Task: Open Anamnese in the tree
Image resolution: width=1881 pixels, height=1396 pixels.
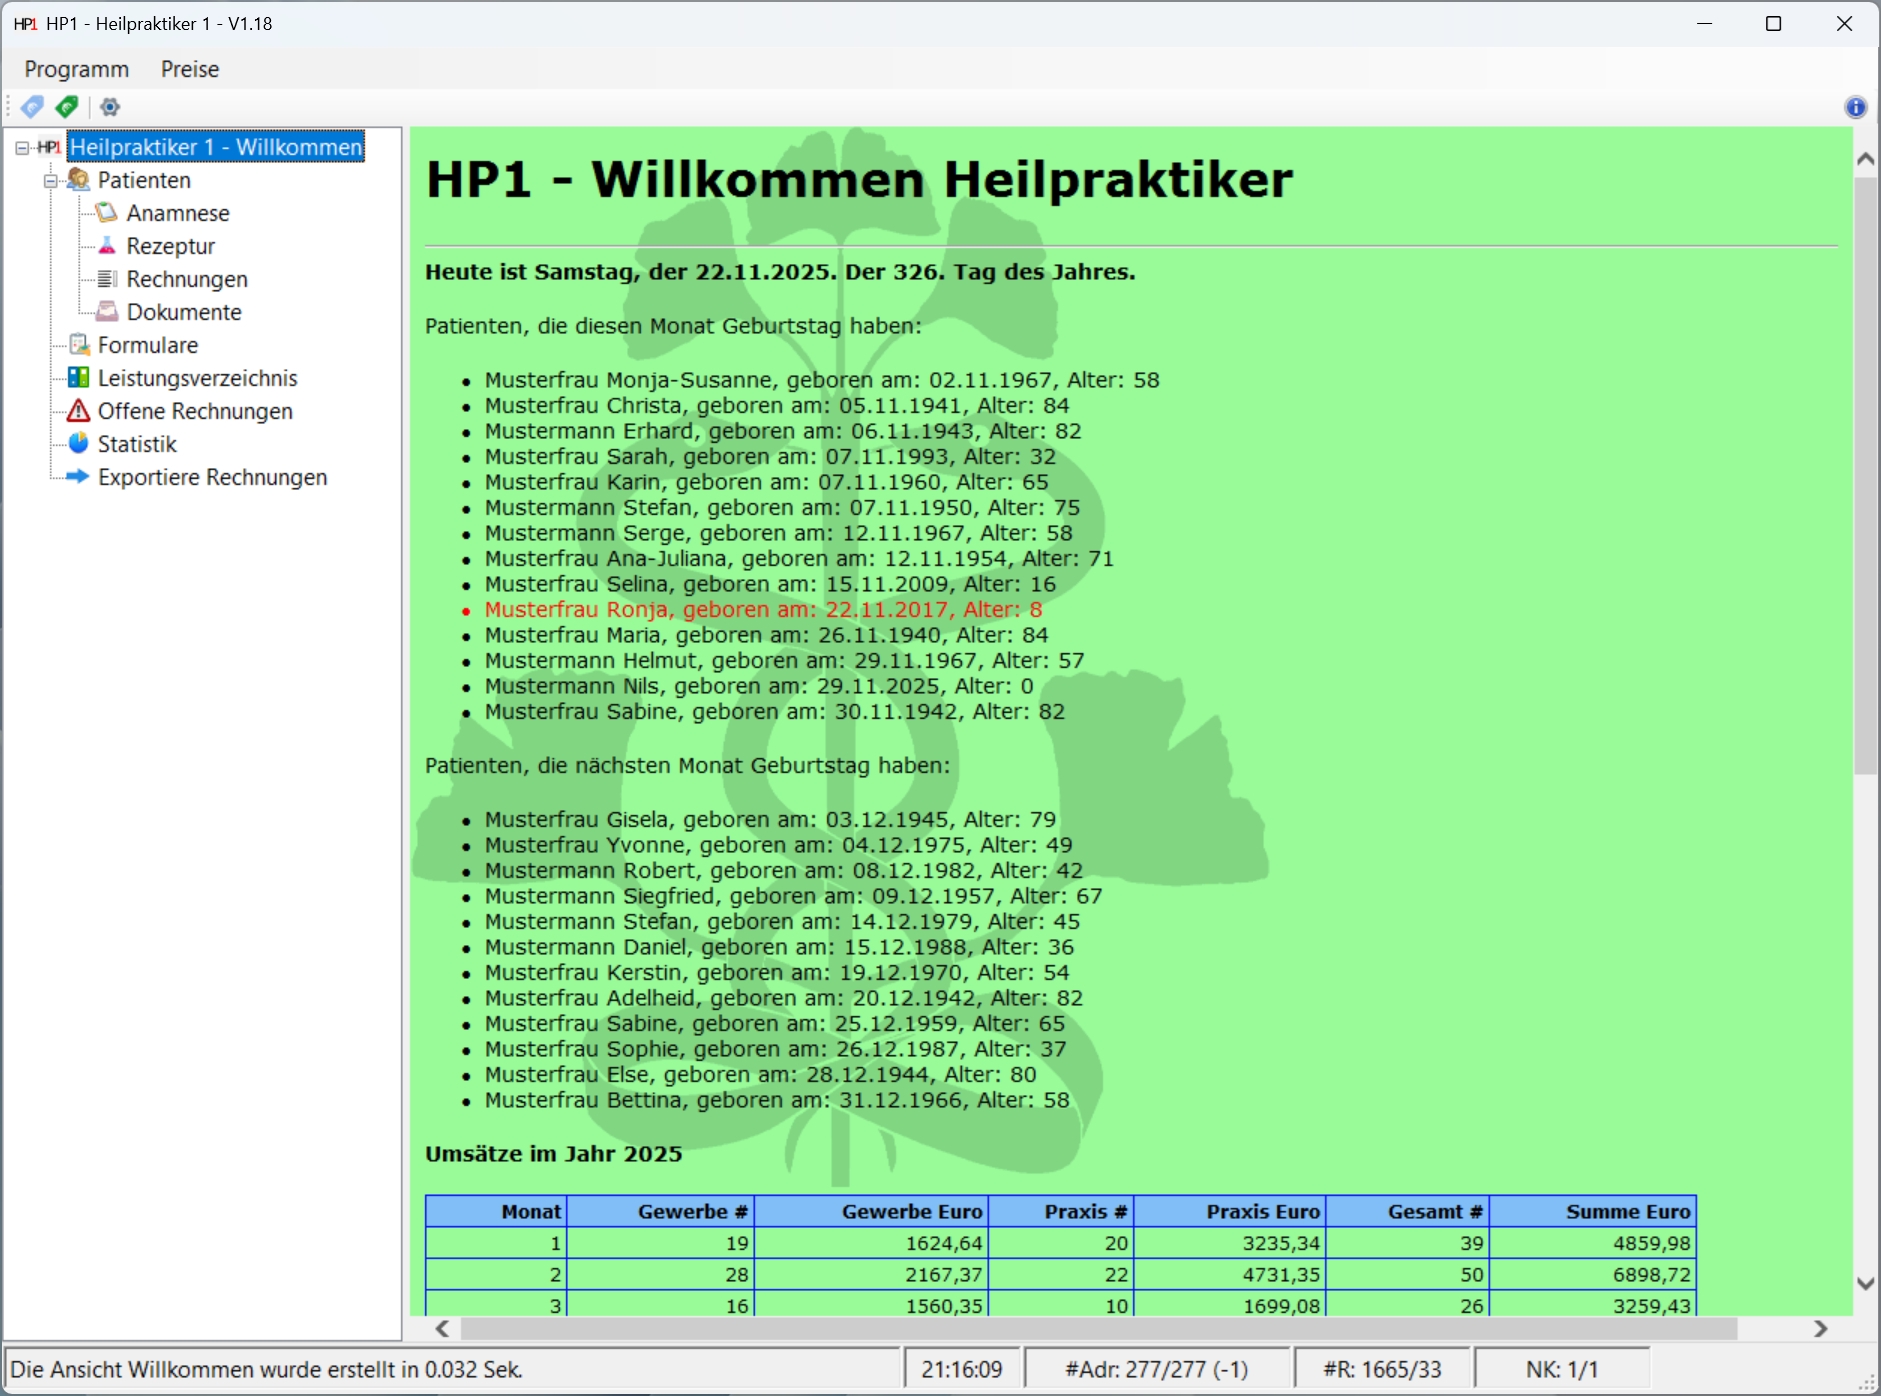Action: point(178,213)
